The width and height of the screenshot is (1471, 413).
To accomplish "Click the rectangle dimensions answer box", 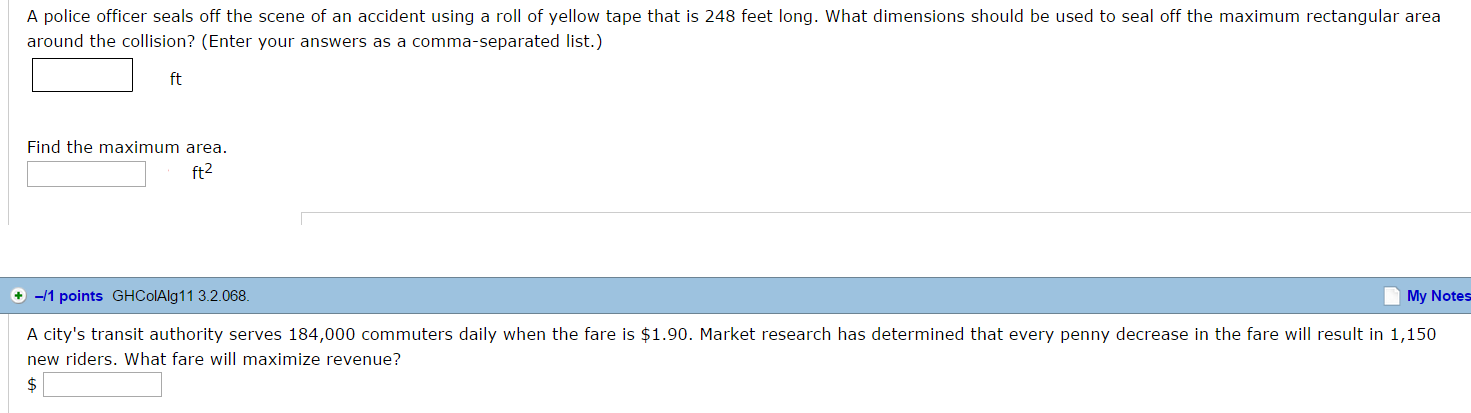I will [82, 75].
